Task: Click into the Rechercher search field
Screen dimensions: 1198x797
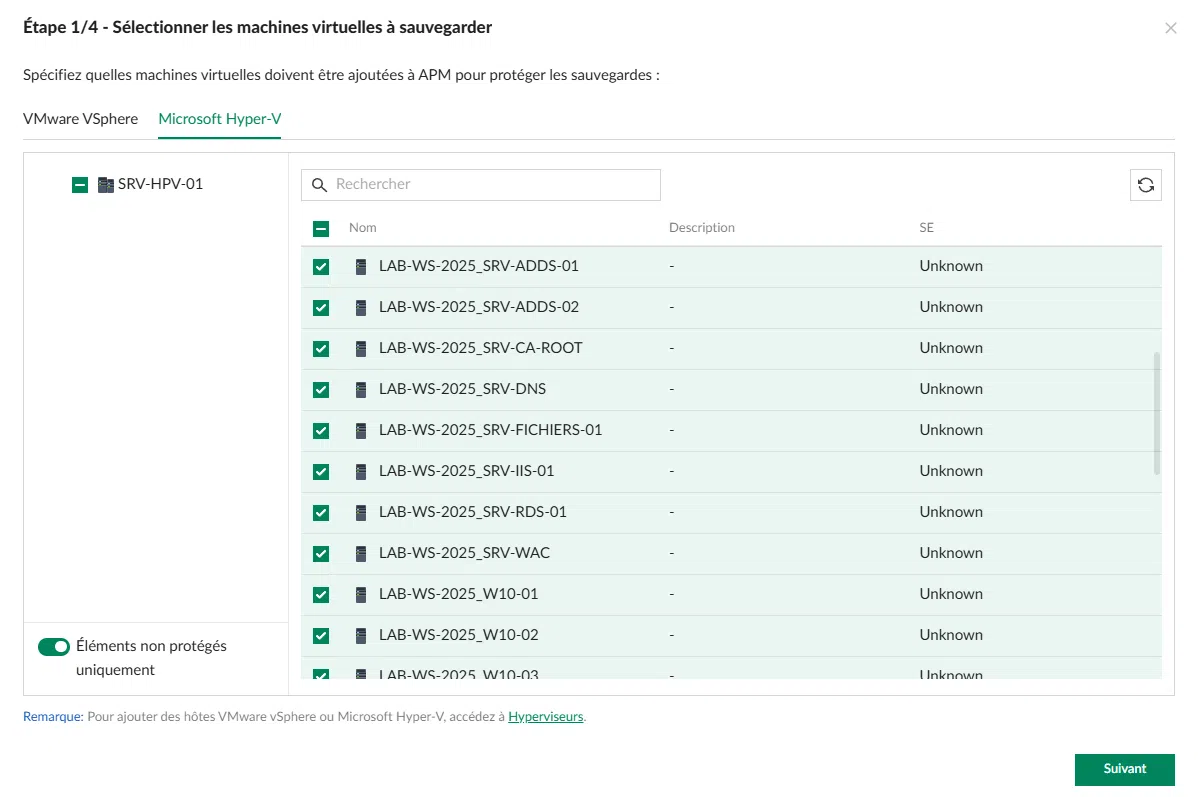Action: click(490, 185)
